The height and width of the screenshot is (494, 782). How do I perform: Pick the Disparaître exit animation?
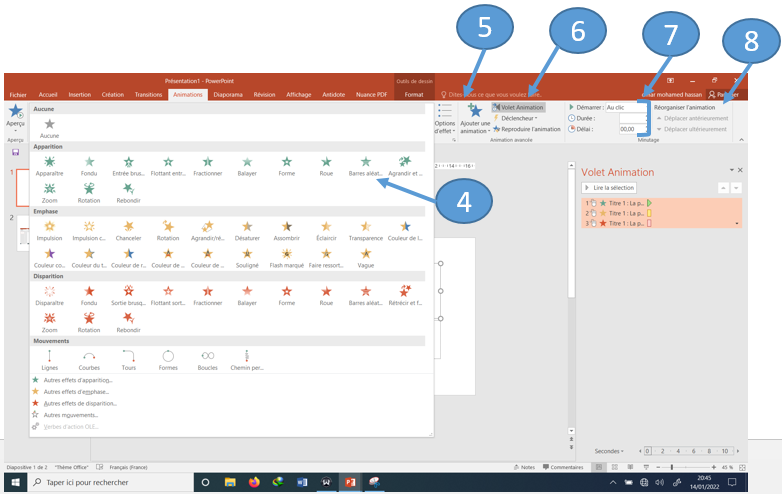click(49, 295)
